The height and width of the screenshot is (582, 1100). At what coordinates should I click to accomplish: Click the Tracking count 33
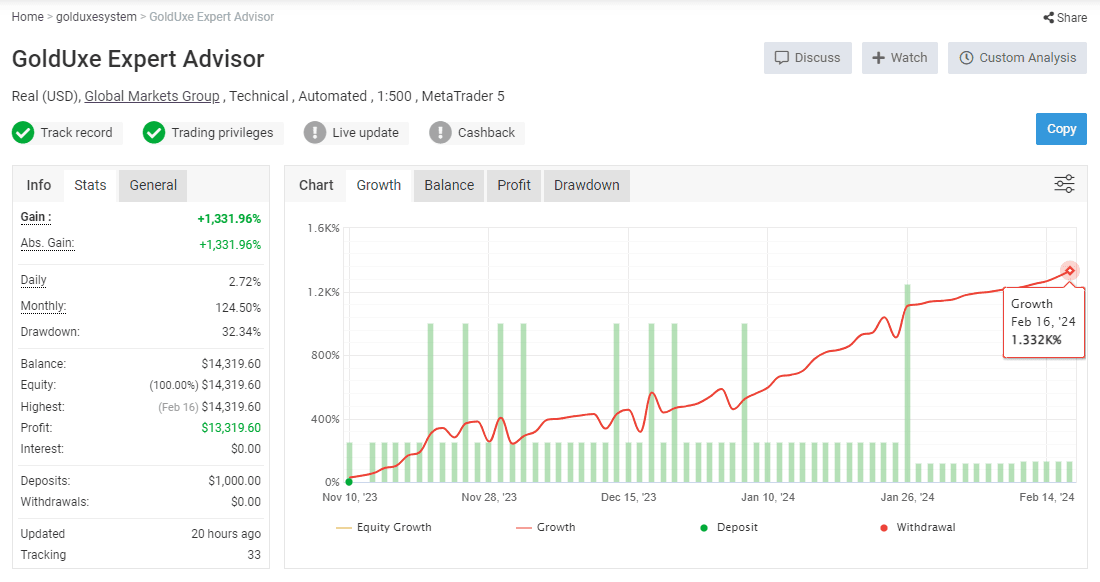[254, 555]
